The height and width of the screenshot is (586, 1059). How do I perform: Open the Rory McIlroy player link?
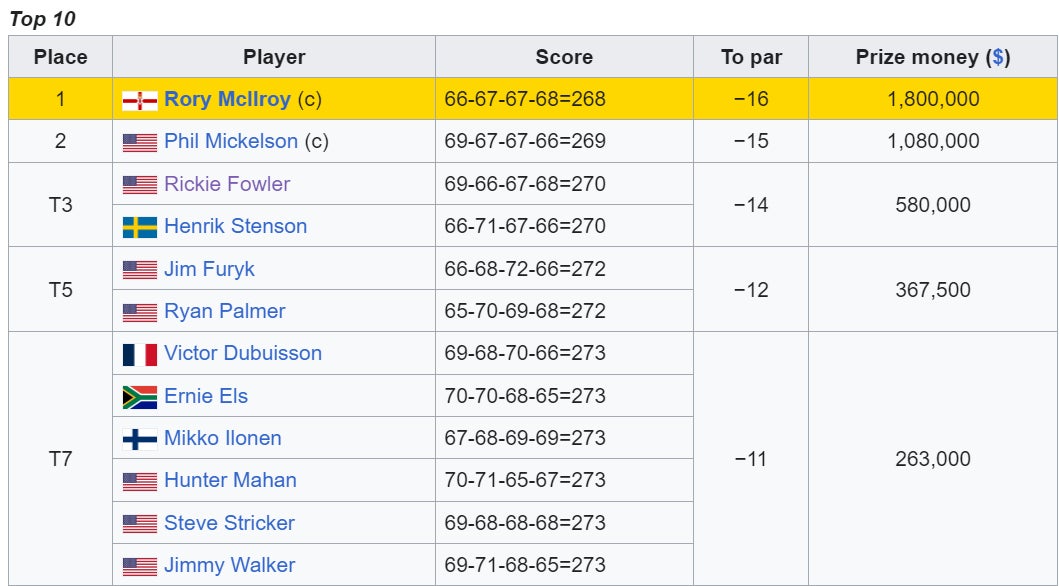pos(227,99)
